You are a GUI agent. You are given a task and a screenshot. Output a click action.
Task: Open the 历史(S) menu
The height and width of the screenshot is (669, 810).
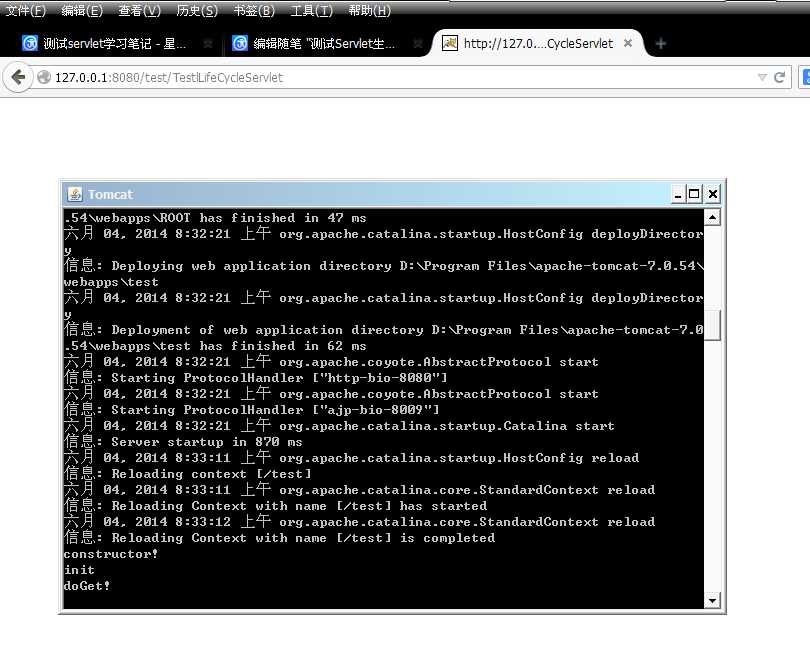pyautogui.click(x=197, y=10)
